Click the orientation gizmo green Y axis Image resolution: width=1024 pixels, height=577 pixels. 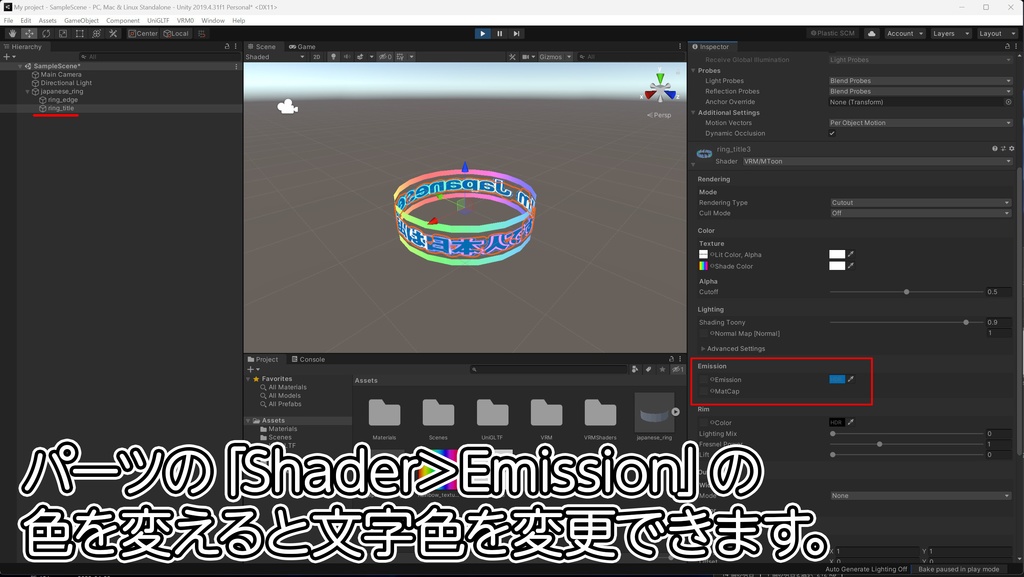coord(660,78)
